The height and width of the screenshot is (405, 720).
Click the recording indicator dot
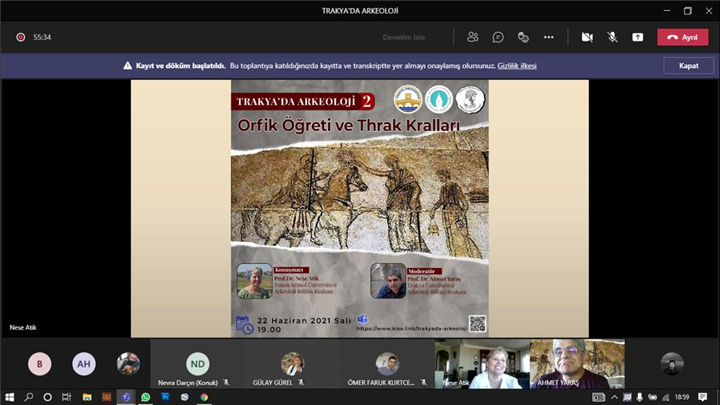pyautogui.click(x=21, y=37)
